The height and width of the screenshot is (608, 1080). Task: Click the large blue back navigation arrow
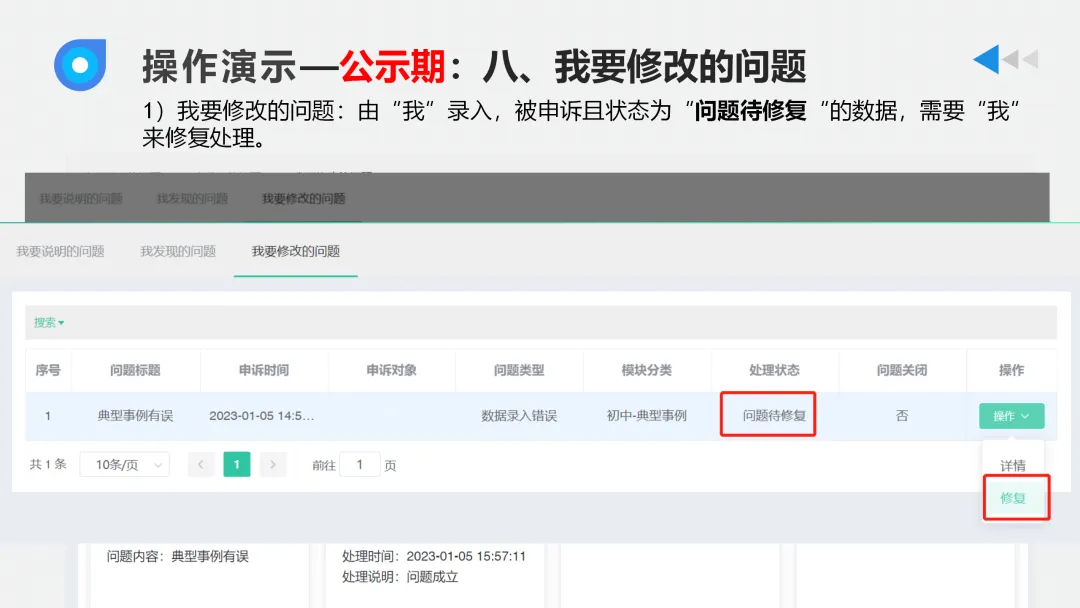click(987, 60)
